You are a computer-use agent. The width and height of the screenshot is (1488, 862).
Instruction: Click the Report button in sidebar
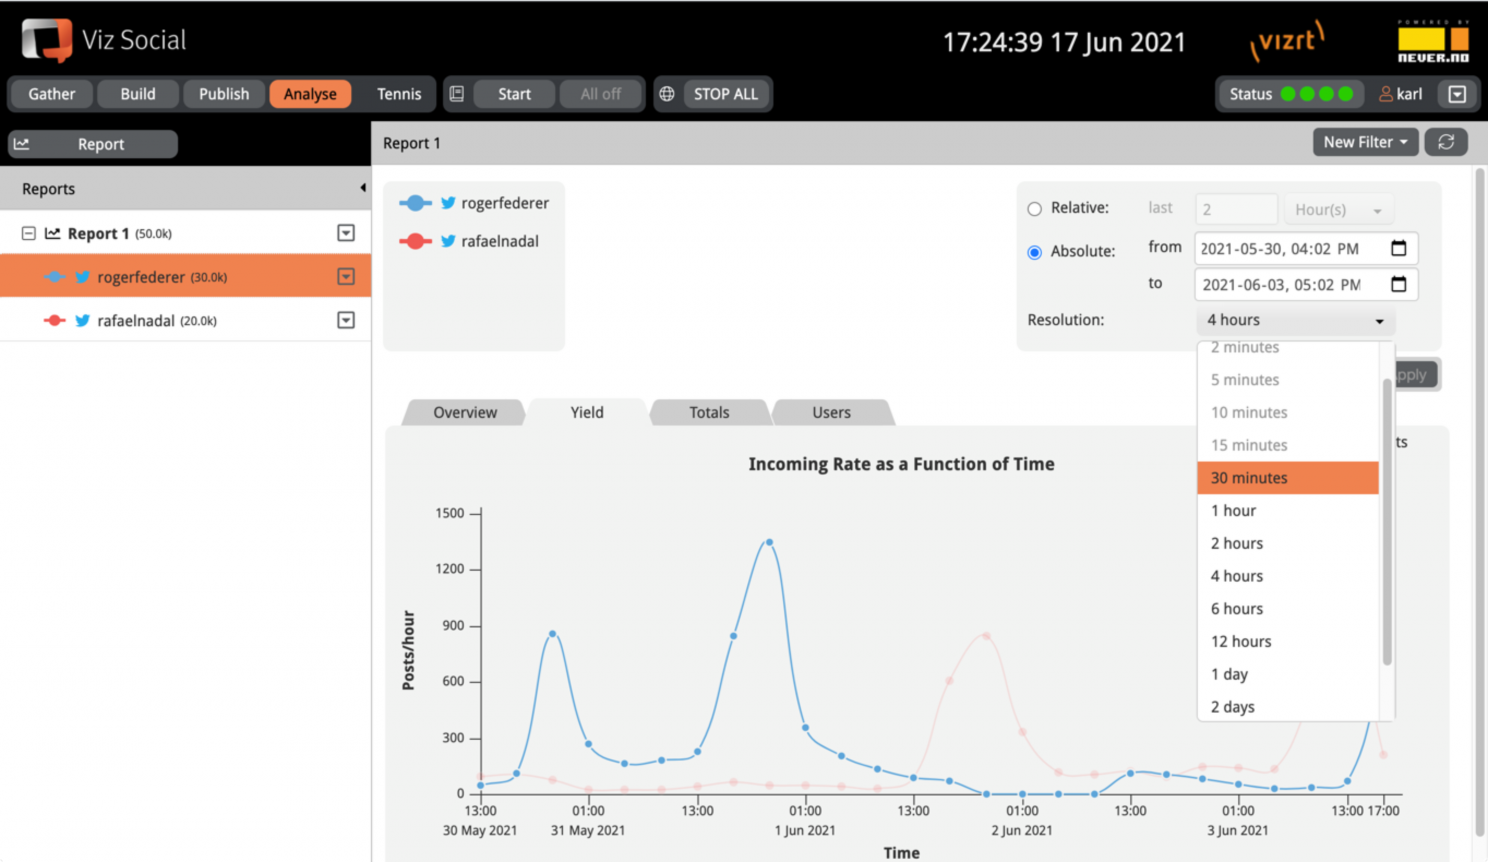(x=93, y=144)
